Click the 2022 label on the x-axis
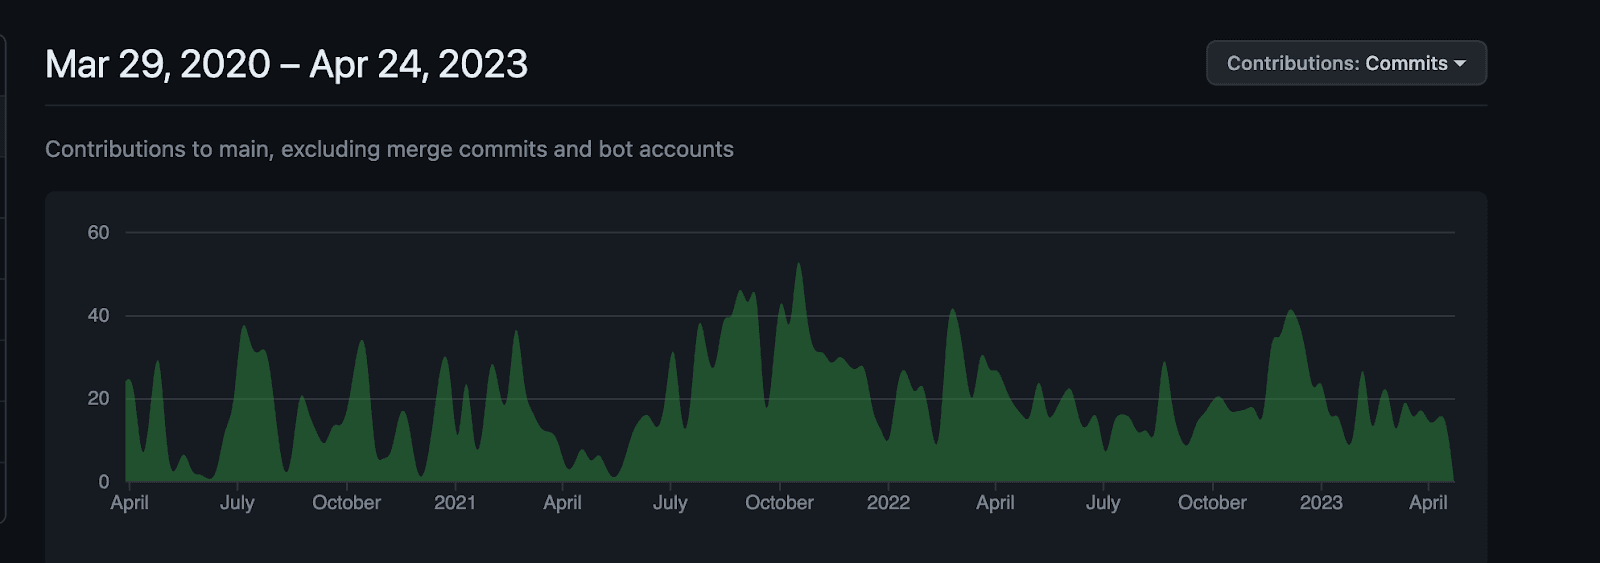 click(888, 502)
